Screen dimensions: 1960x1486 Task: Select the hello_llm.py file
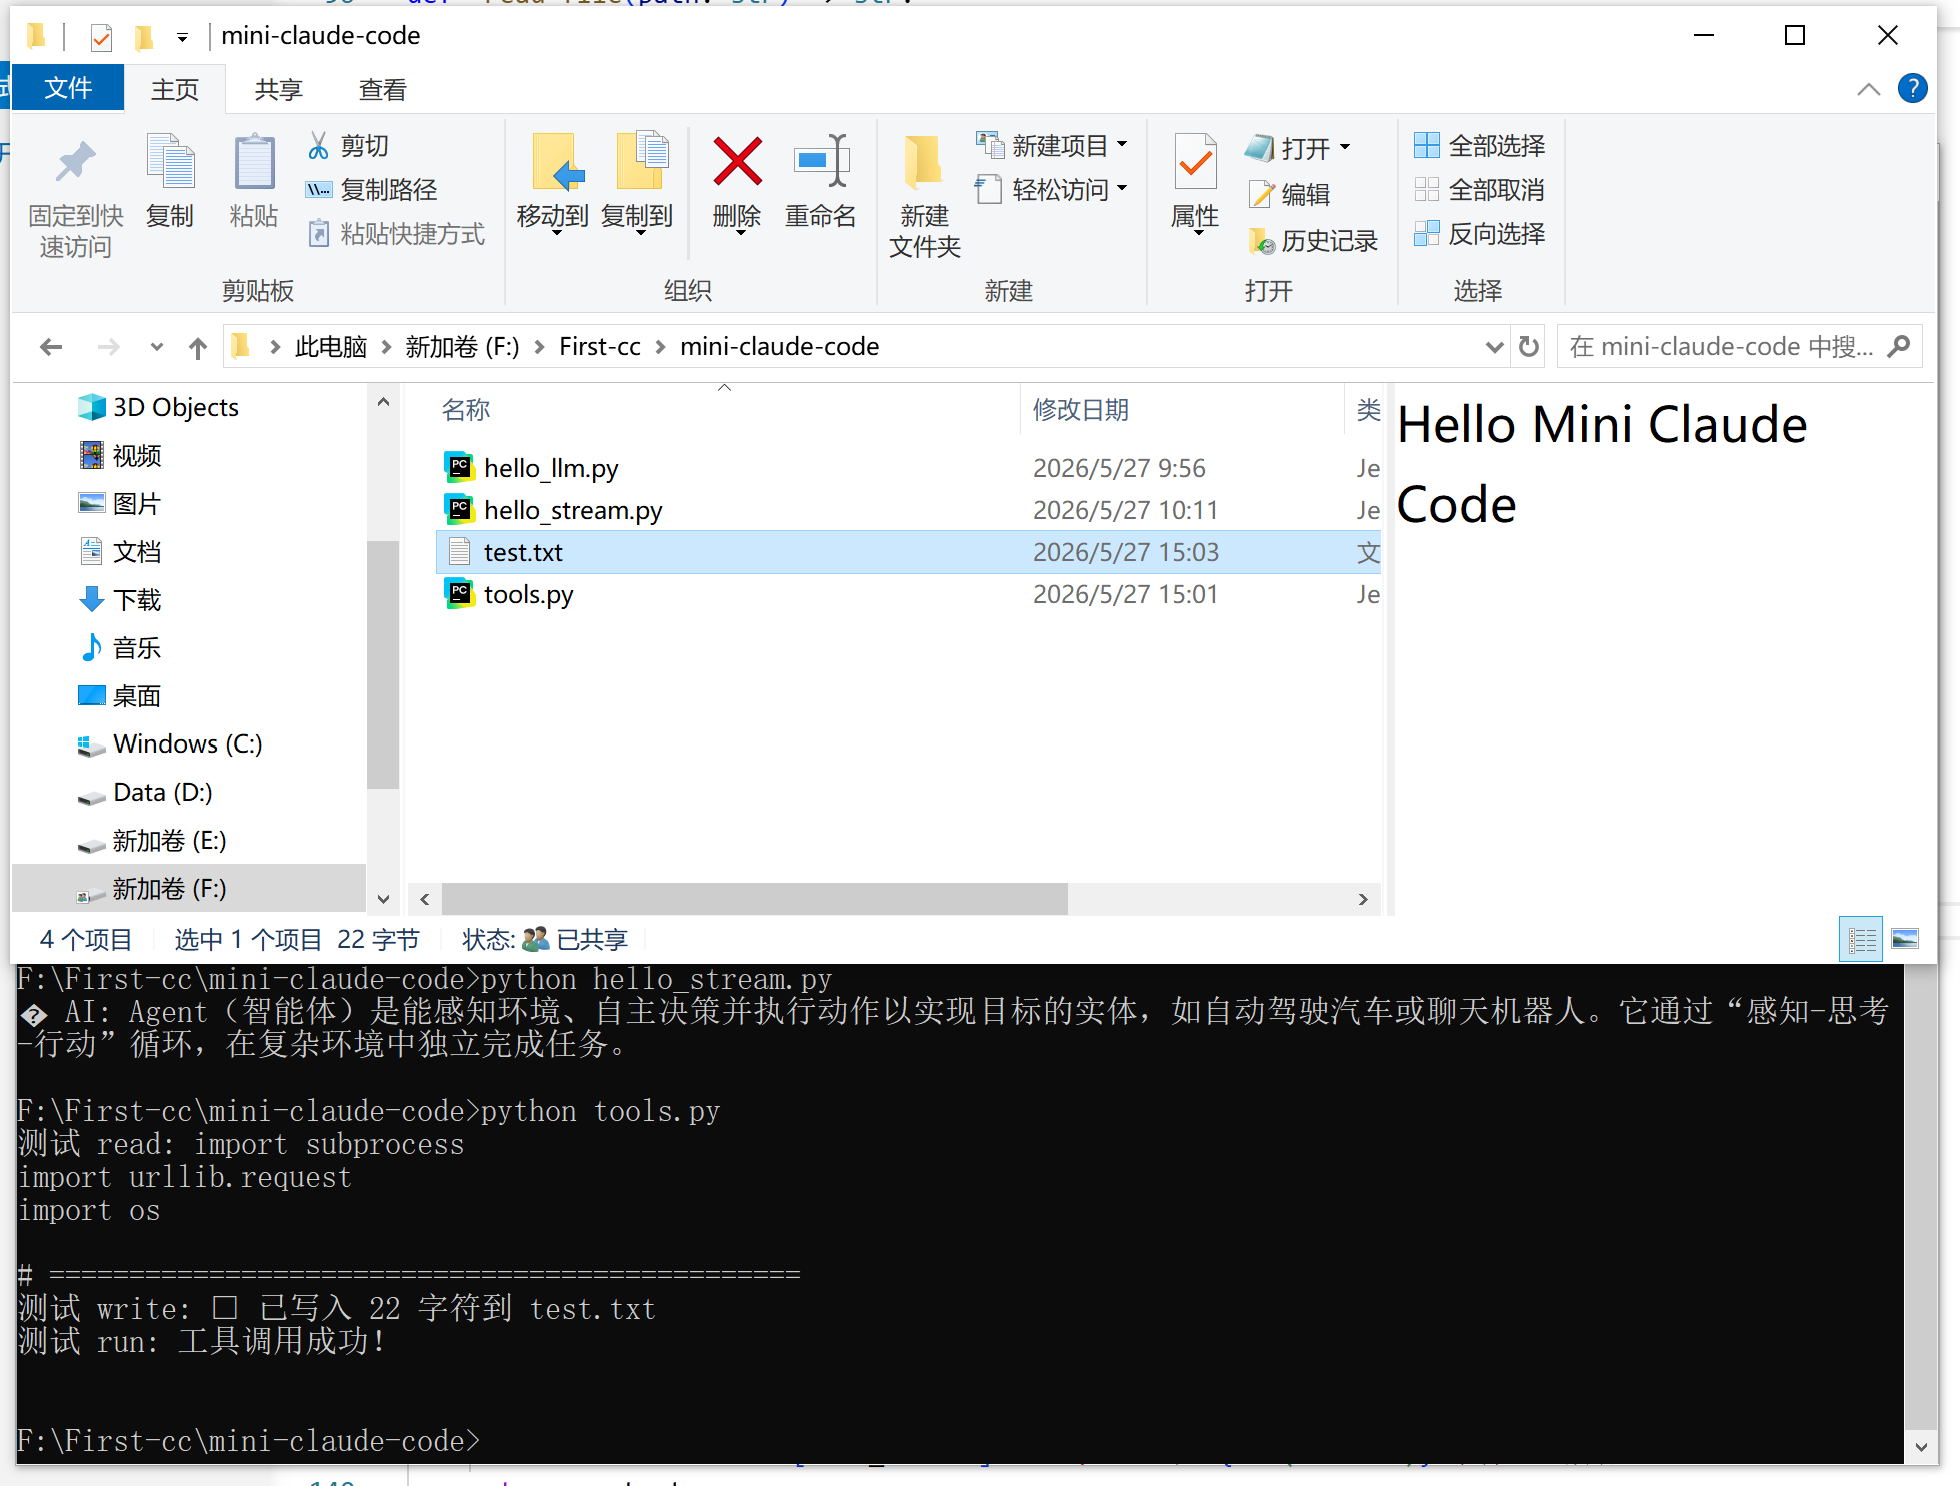coord(908,468)
